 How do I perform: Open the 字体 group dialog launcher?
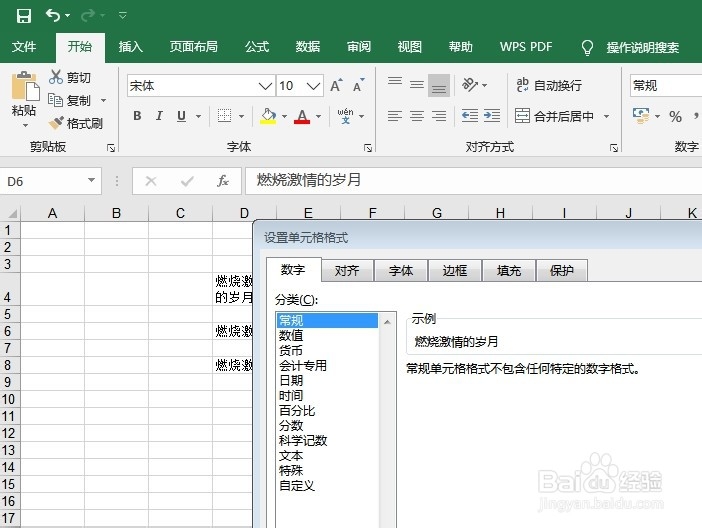click(x=368, y=148)
